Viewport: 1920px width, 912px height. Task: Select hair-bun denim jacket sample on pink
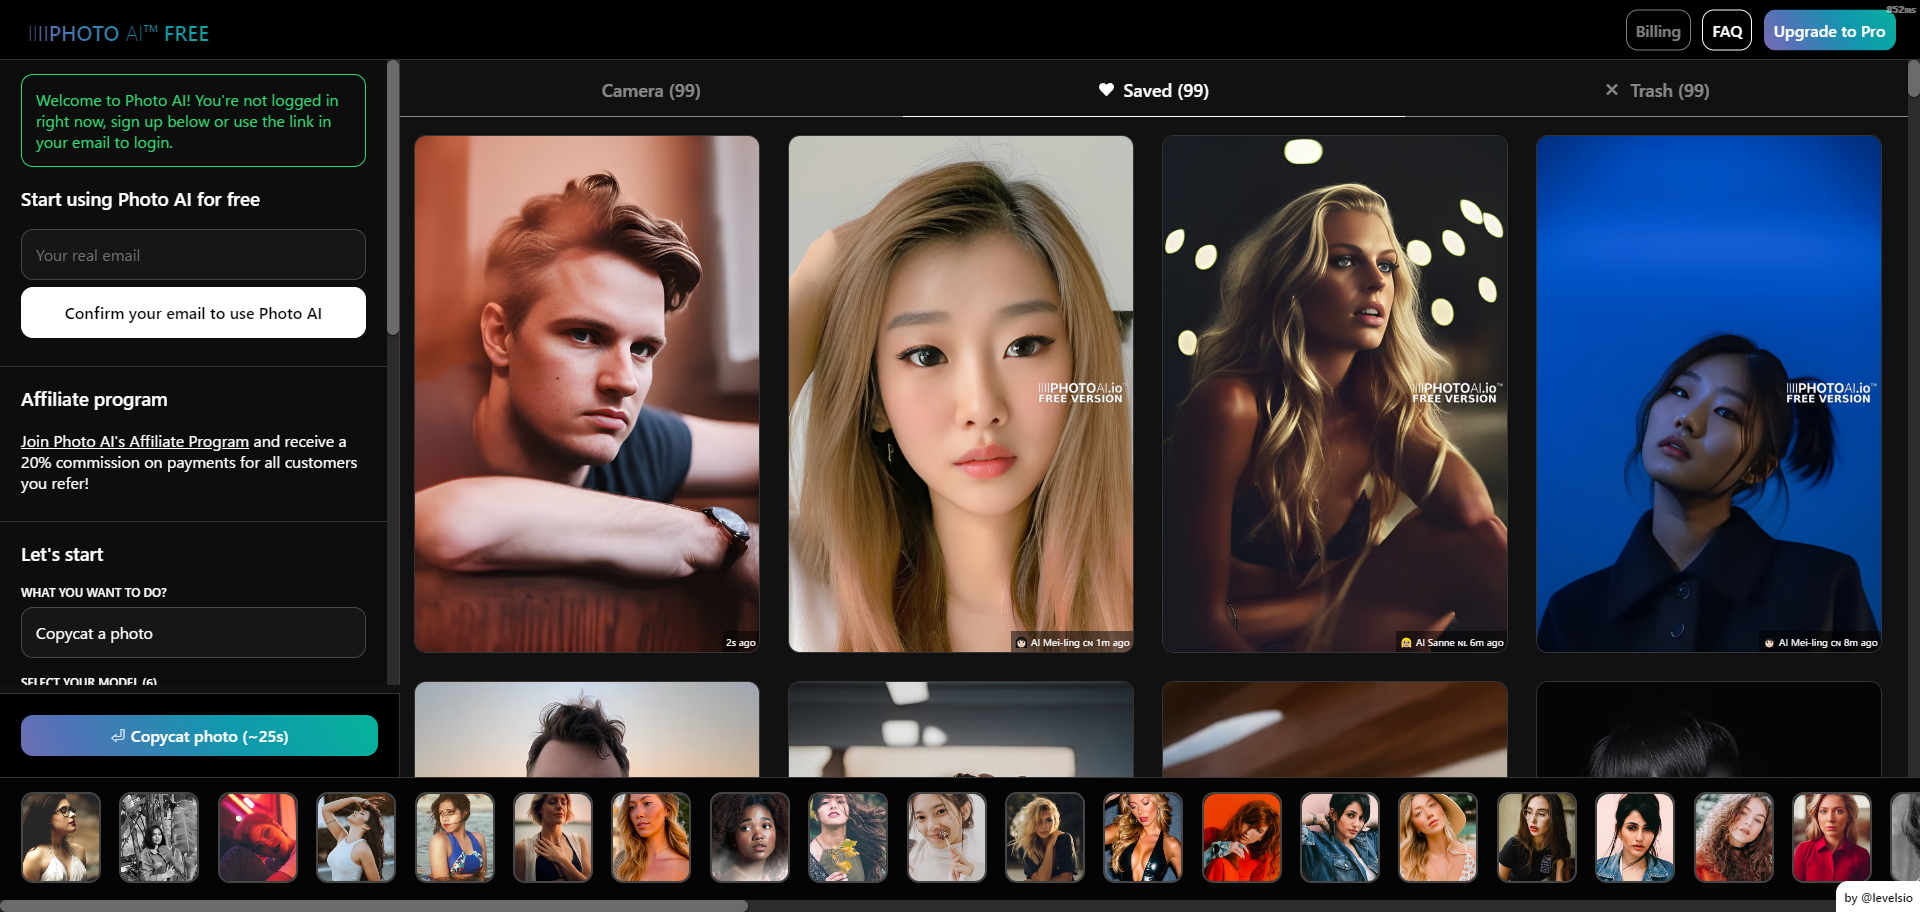(1635, 837)
